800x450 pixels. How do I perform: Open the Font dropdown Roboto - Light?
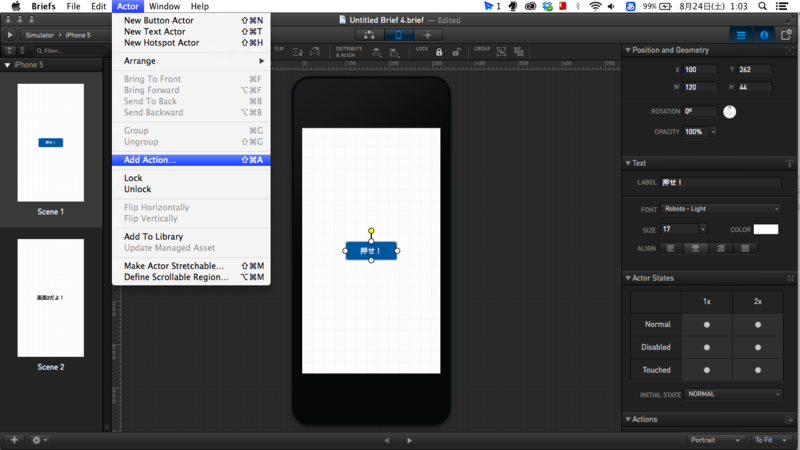click(721, 209)
